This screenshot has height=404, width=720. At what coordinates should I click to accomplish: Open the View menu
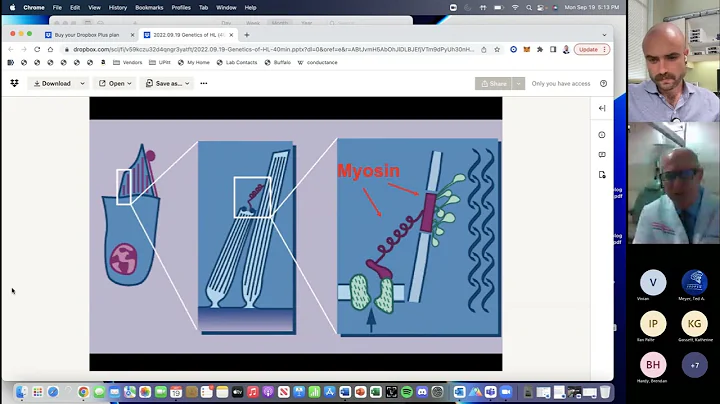tap(94, 7)
